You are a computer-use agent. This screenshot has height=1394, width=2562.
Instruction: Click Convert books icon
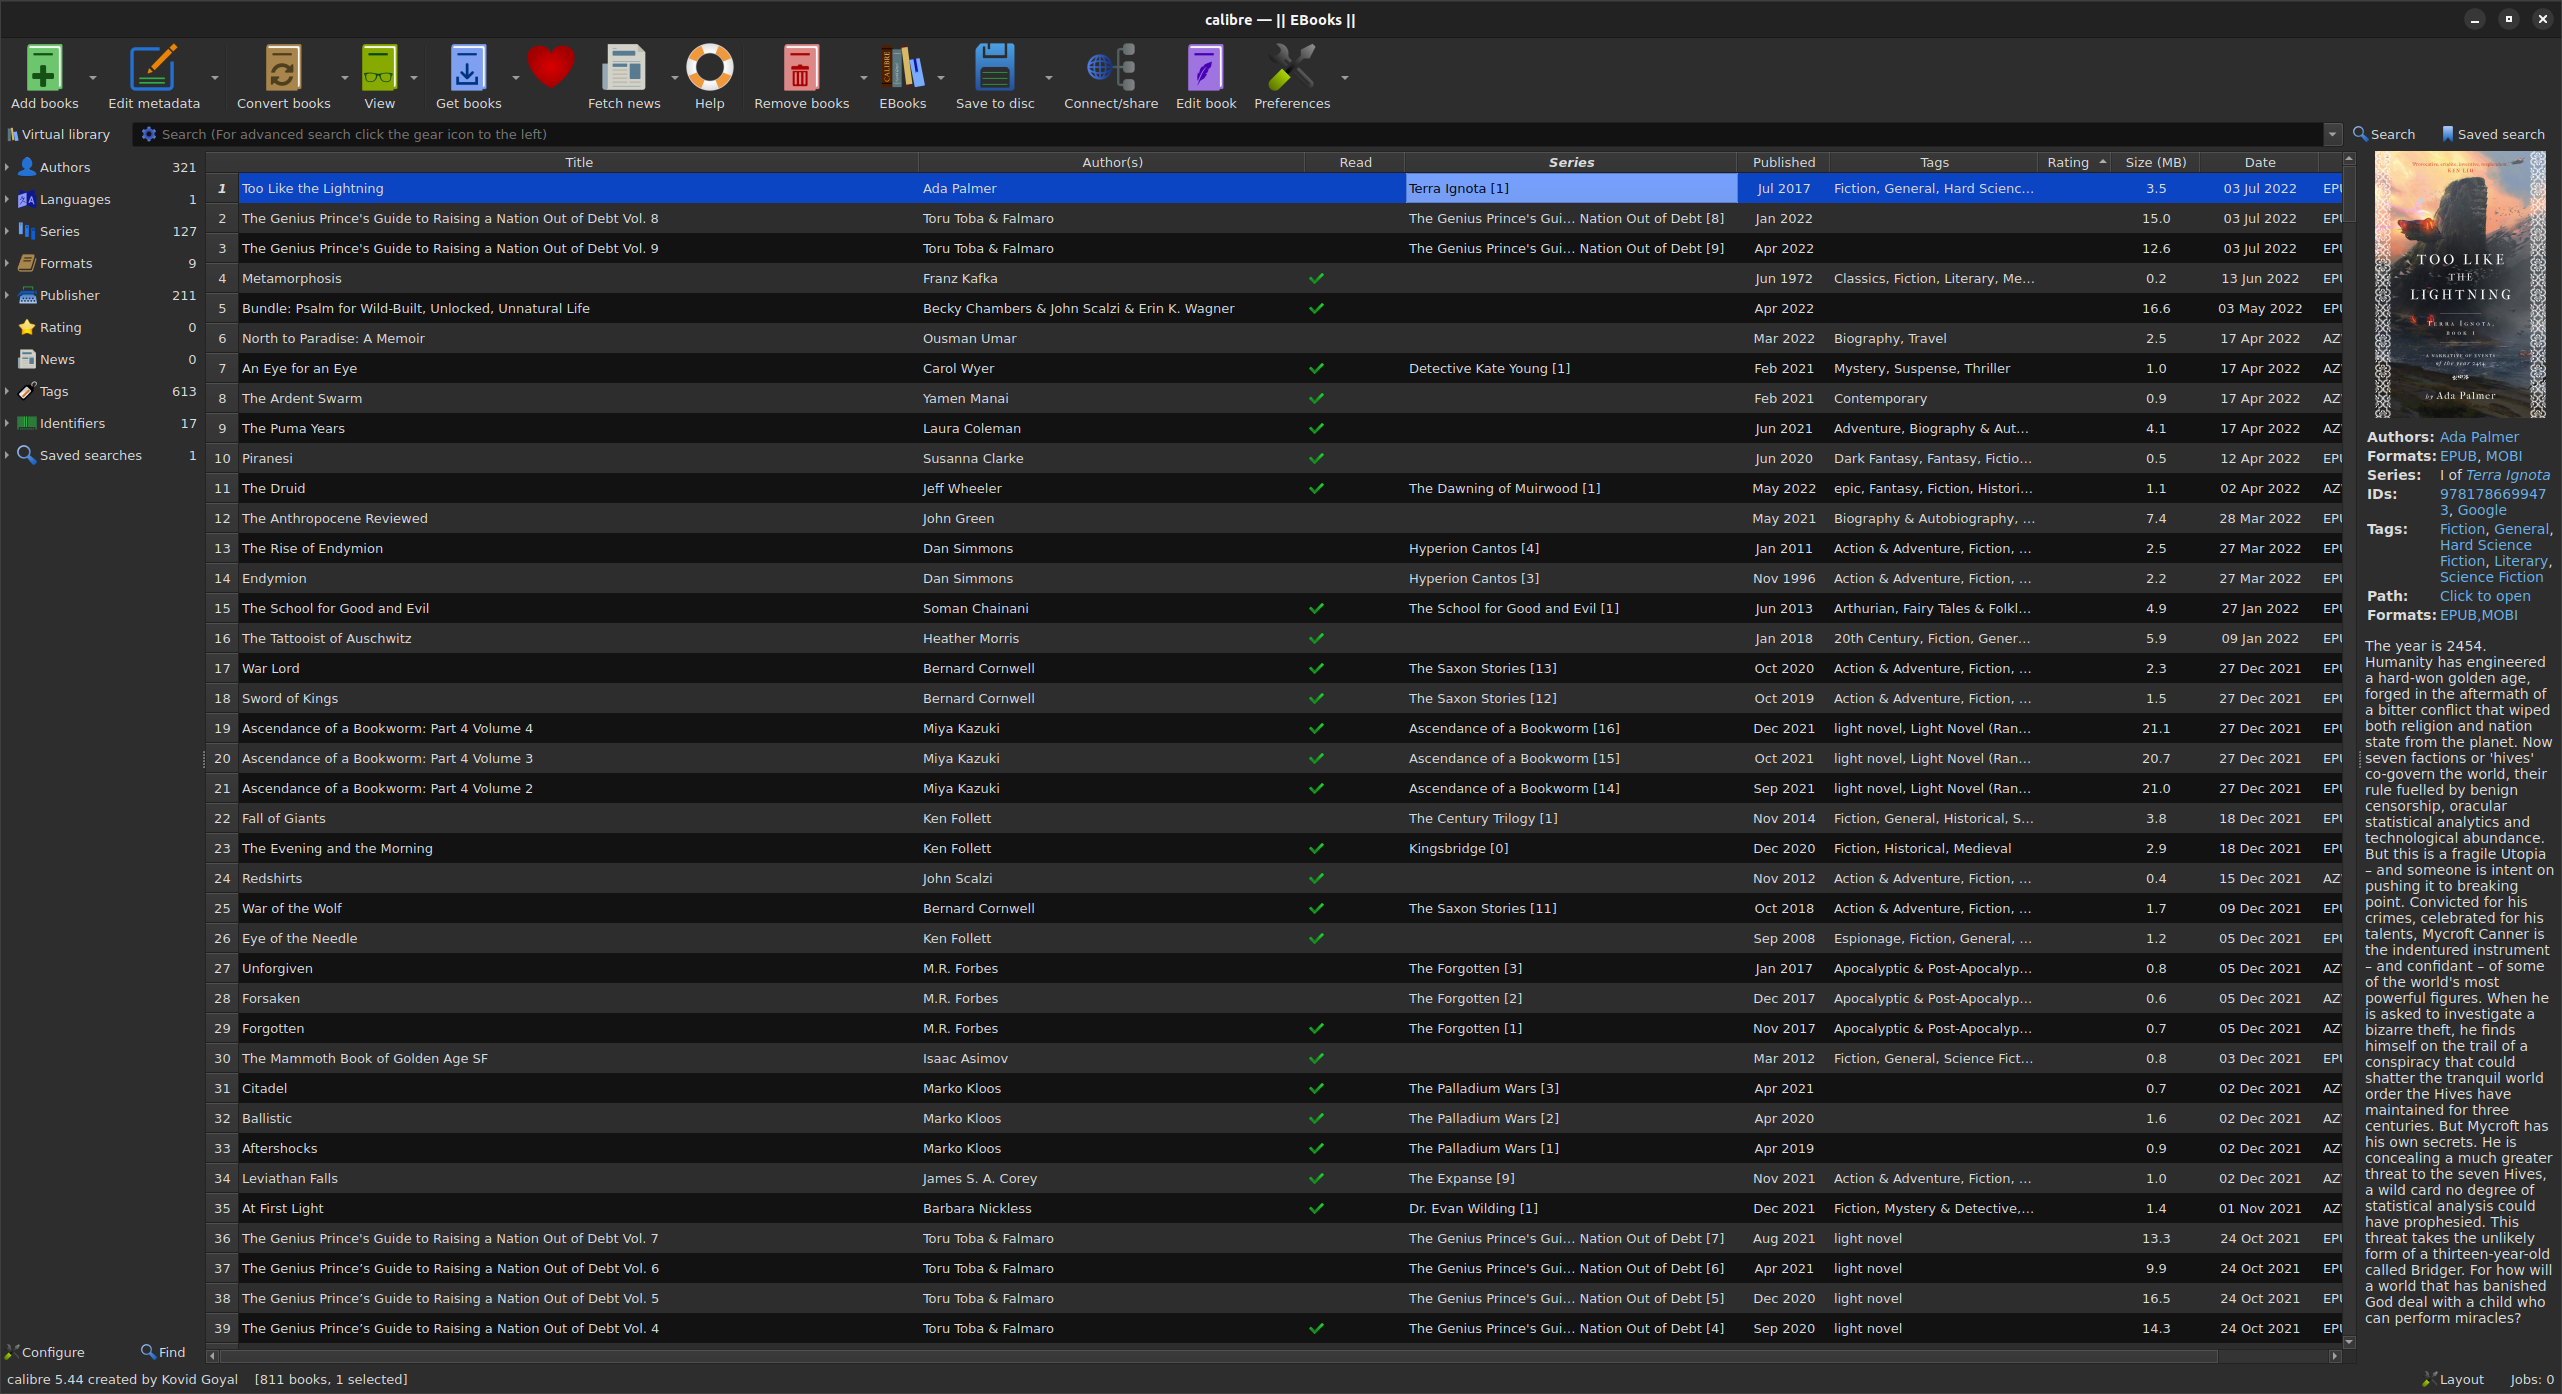pyautogui.click(x=283, y=68)
